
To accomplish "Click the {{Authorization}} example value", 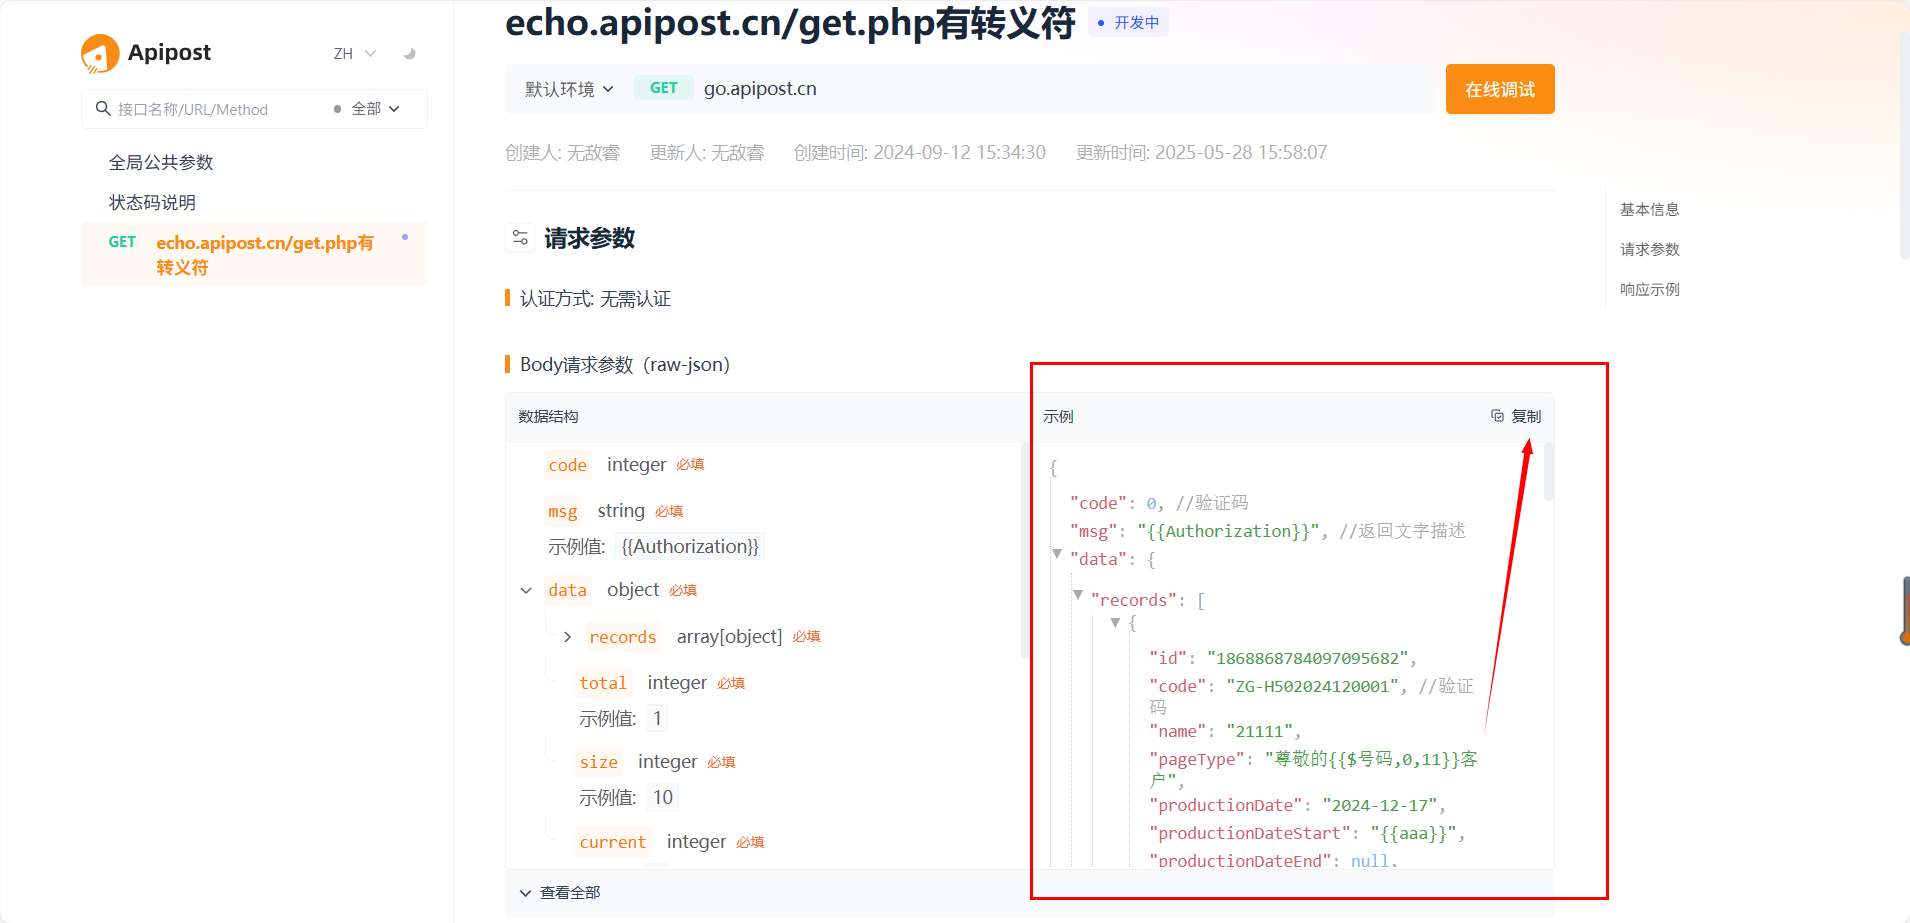I will click(x=690, y=547).
